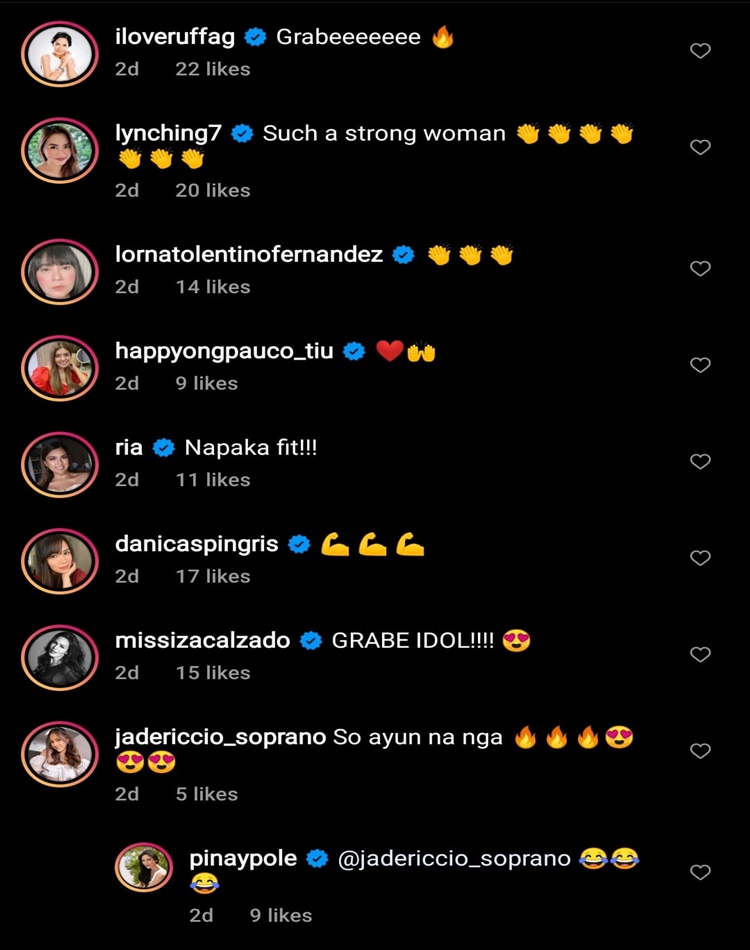Go to lornatolentinofernandez's profile via username
Image resolution: width=750 pixels, height=950 pixels.
point(249,255)
